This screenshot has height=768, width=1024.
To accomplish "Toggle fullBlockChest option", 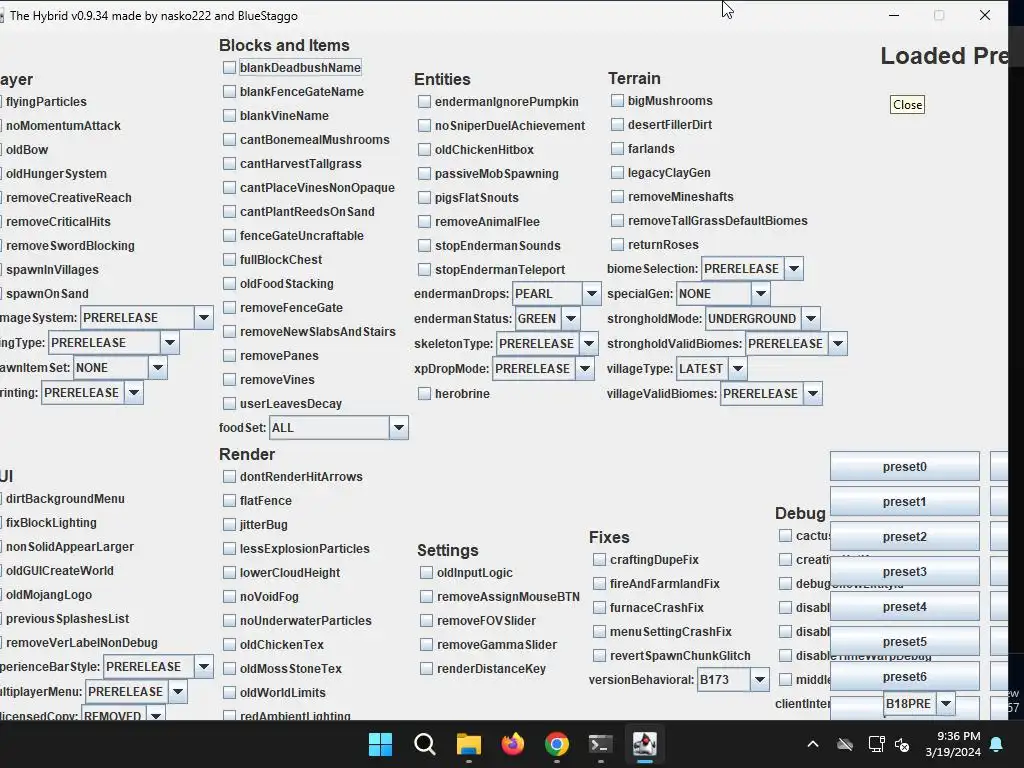I will pos(229,259).
